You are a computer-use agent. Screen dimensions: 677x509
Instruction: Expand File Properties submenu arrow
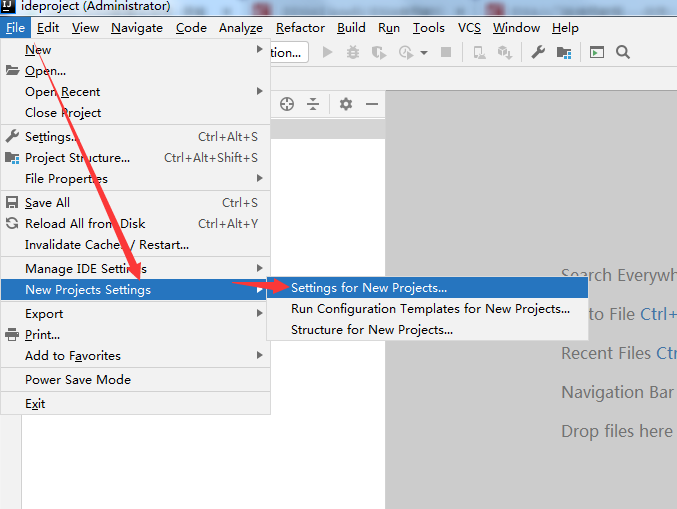(x=259, y=178)
